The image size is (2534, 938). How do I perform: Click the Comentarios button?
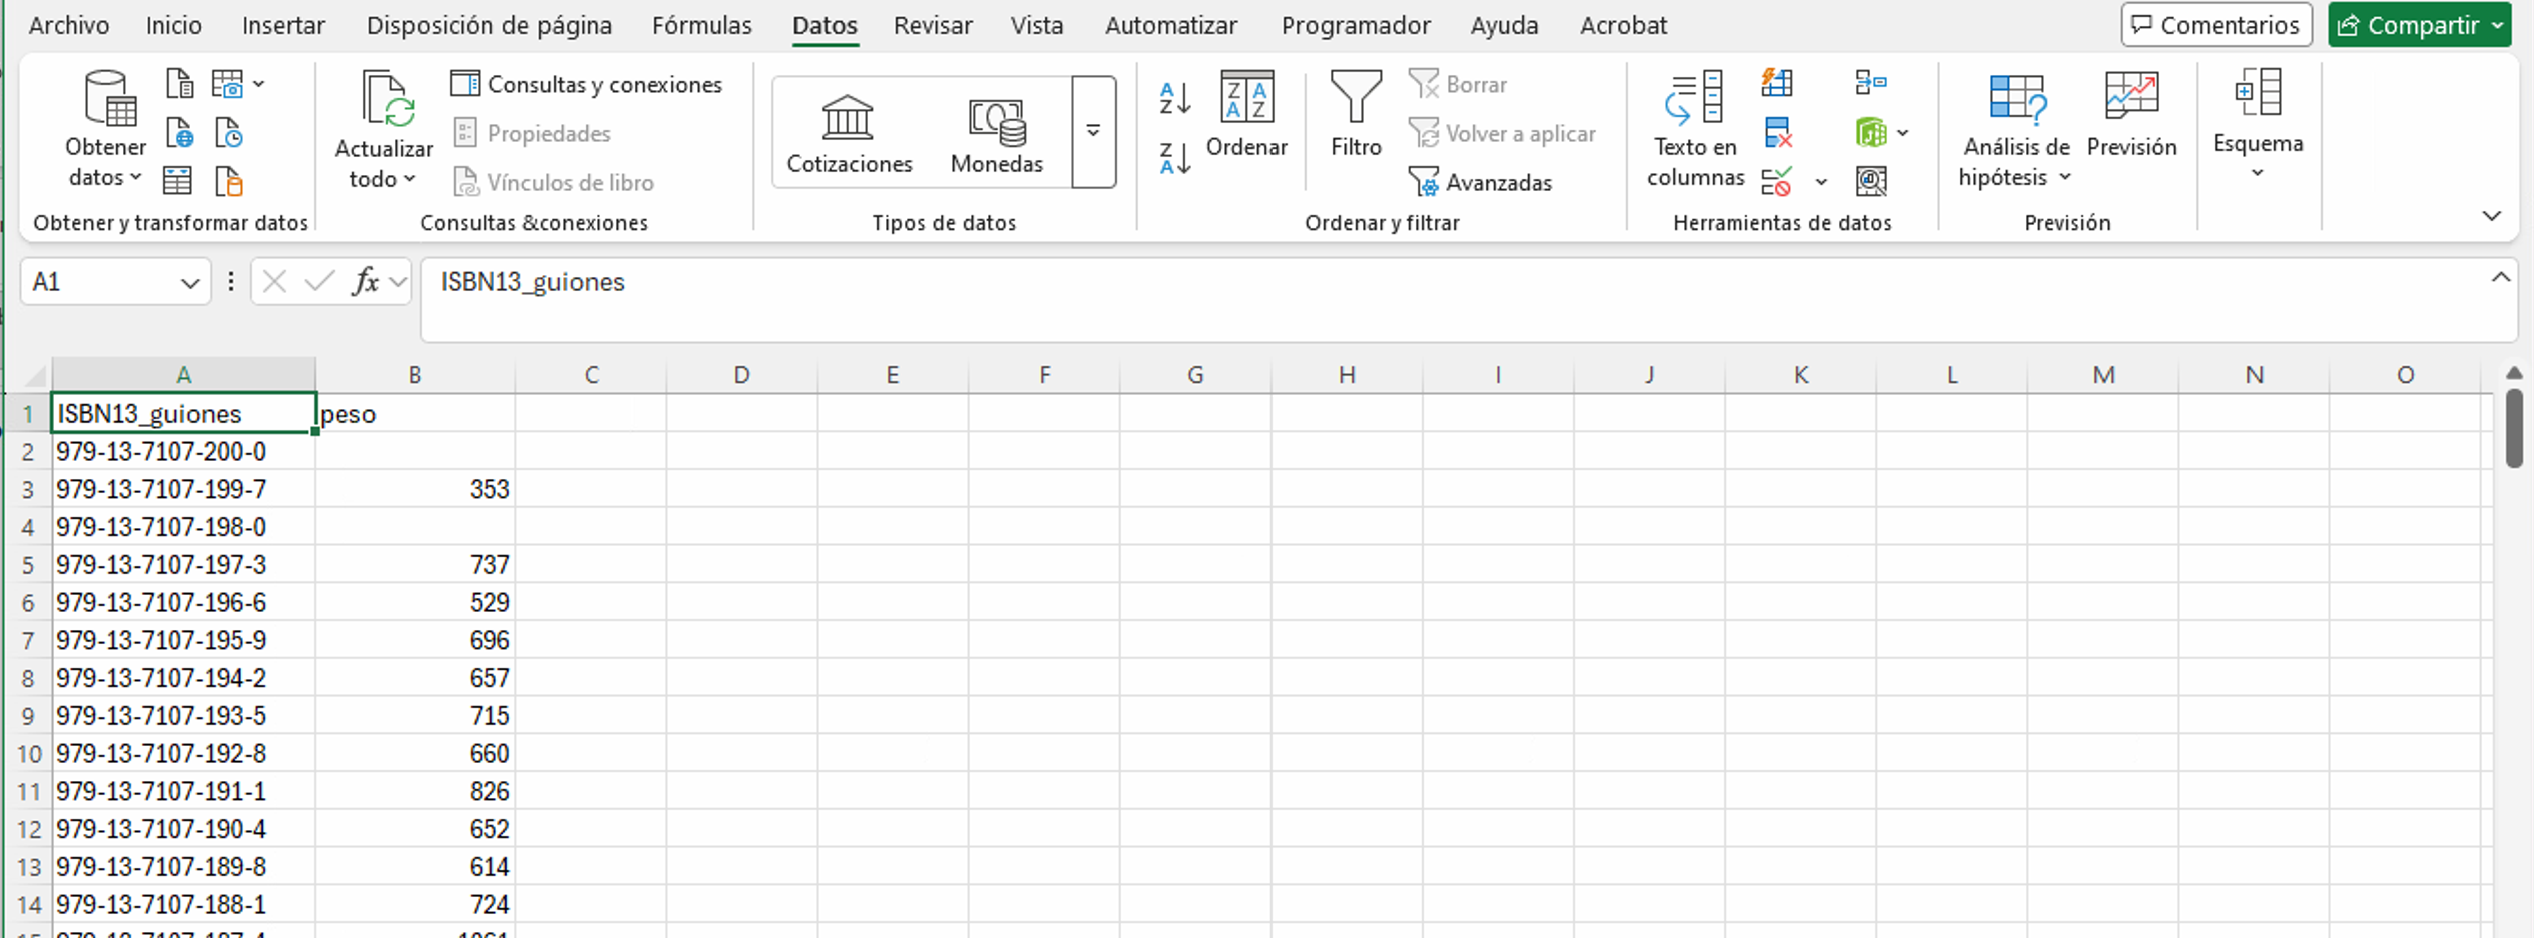2216,25
